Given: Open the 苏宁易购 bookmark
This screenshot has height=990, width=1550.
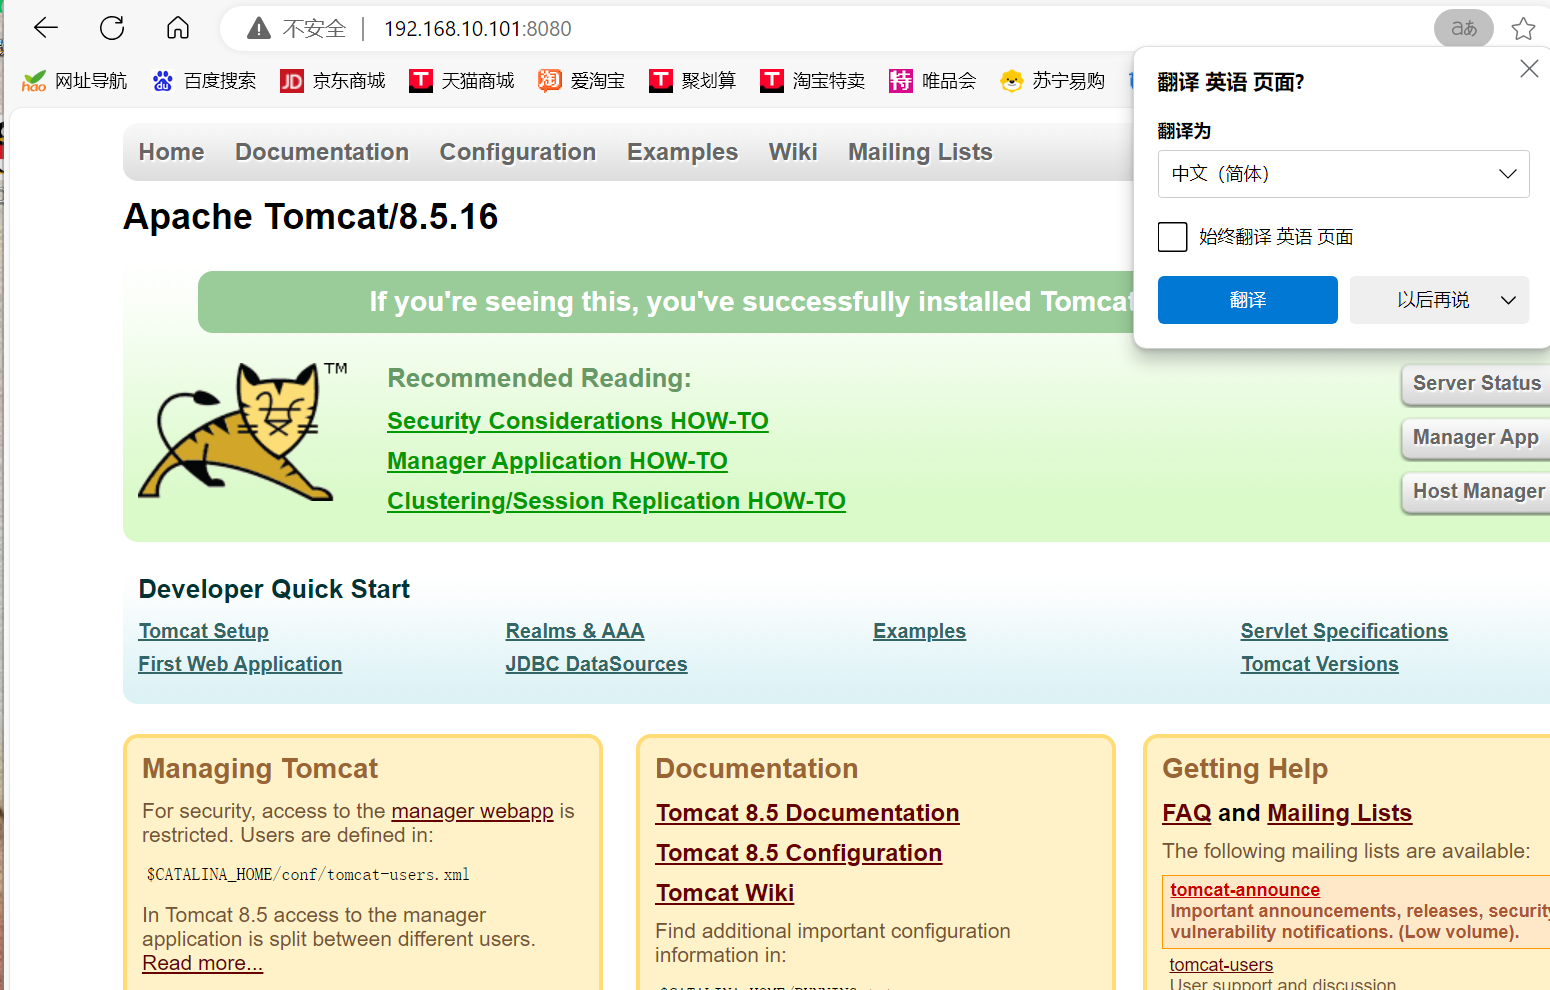Looking at the screenshot, I should point(1052,81).
